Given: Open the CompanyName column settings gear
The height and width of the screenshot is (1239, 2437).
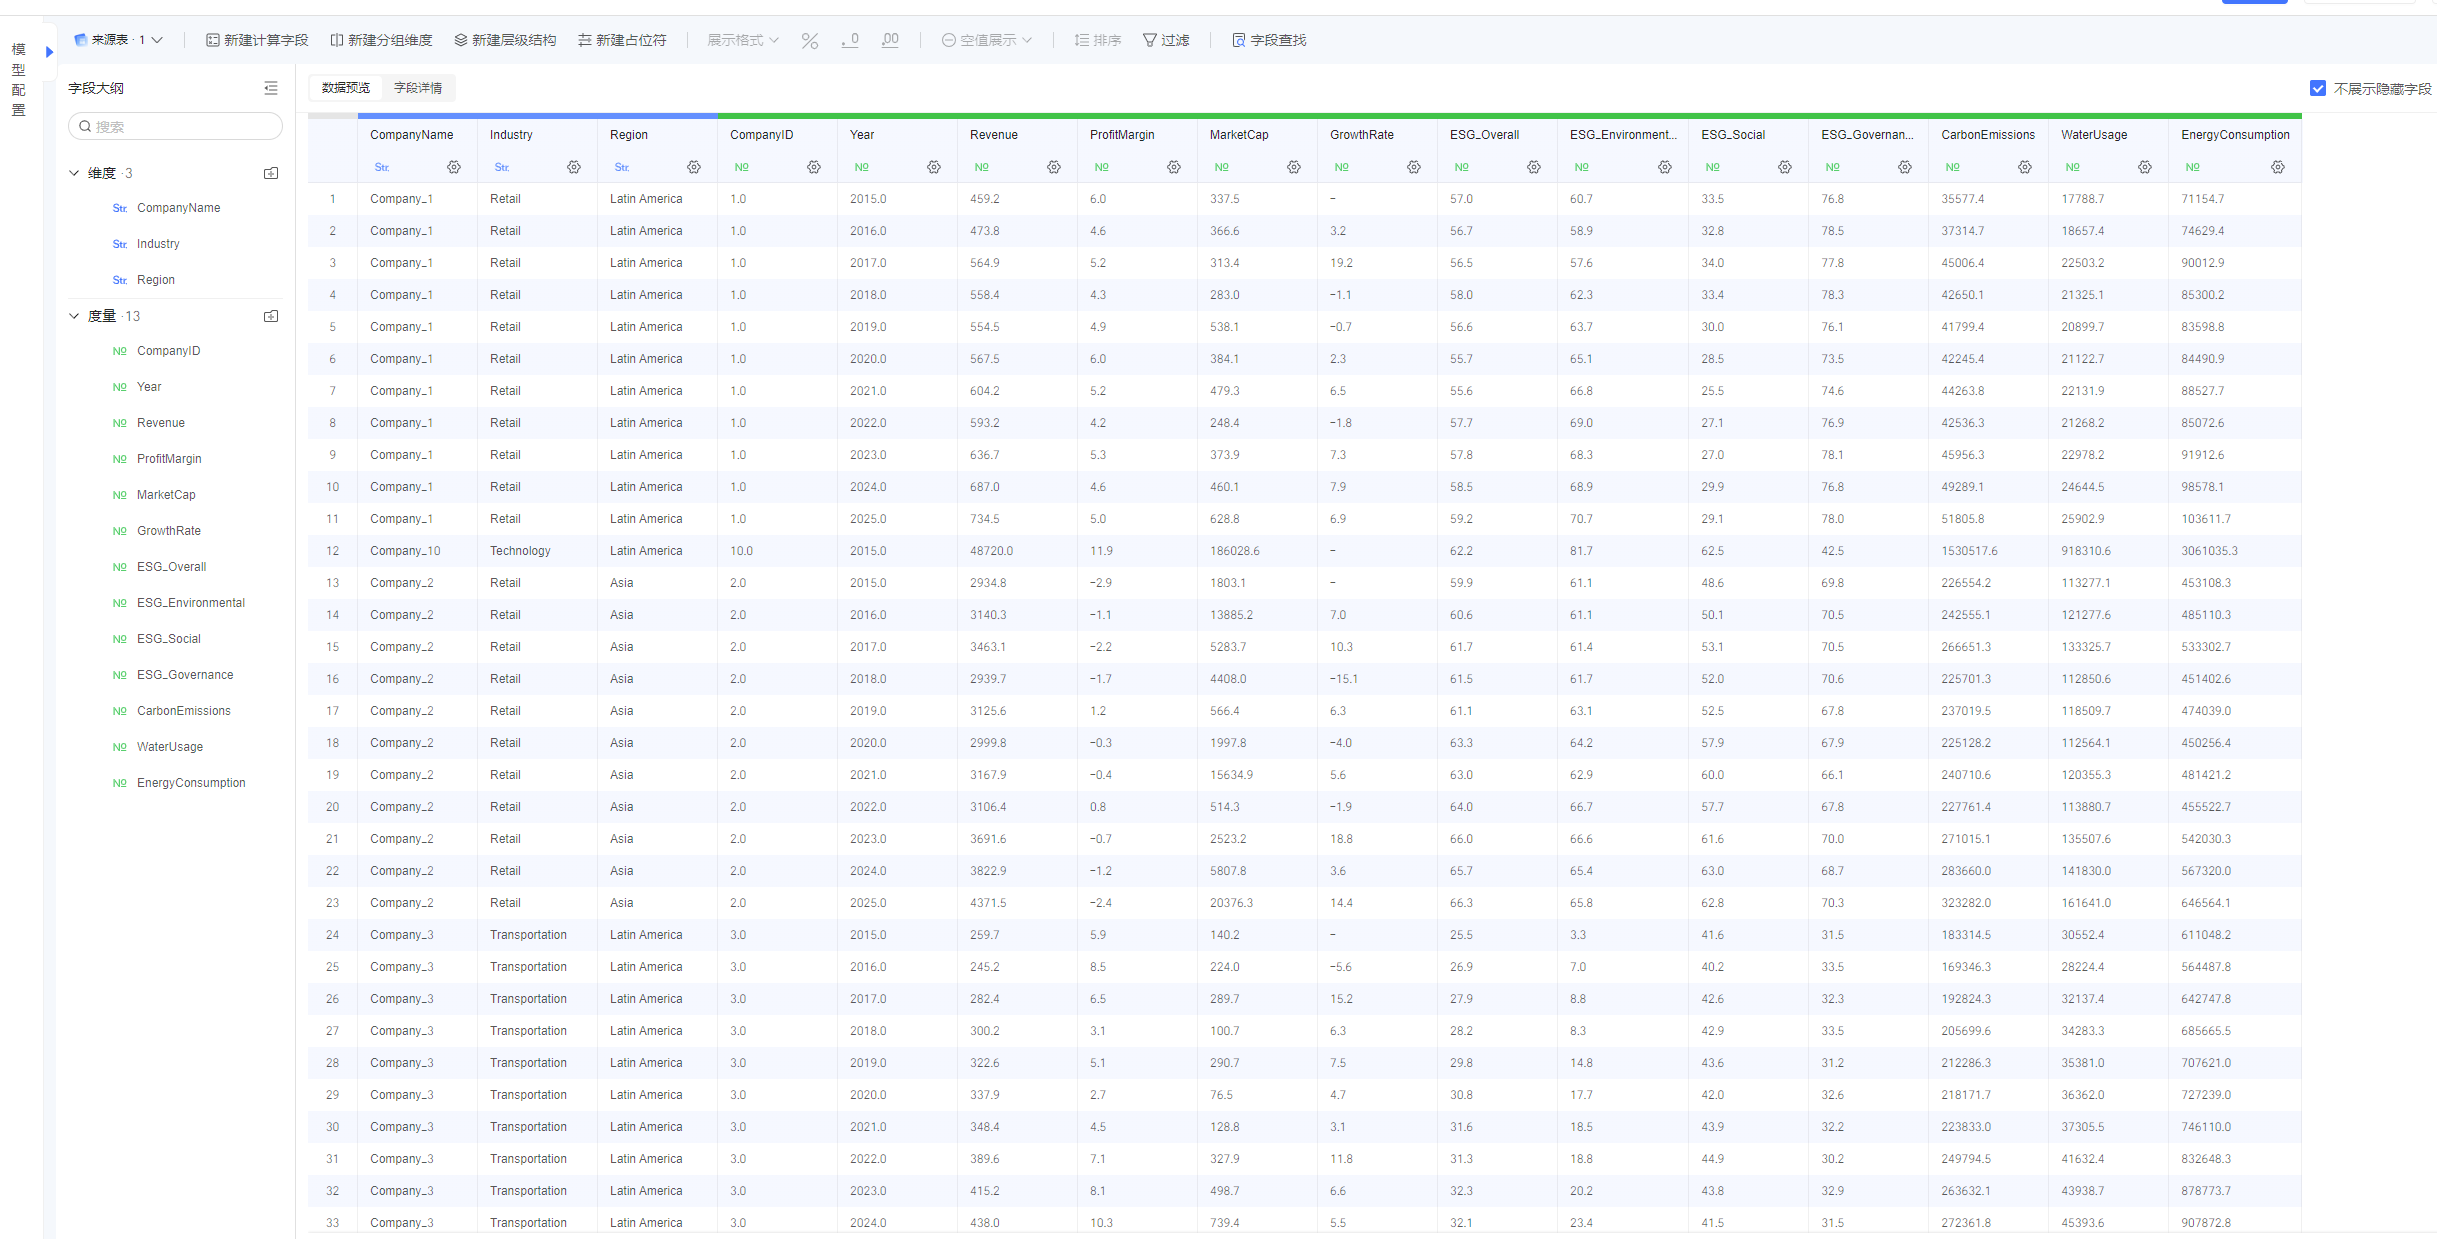Looking at the screenshot, I should [x=454, y=167].
